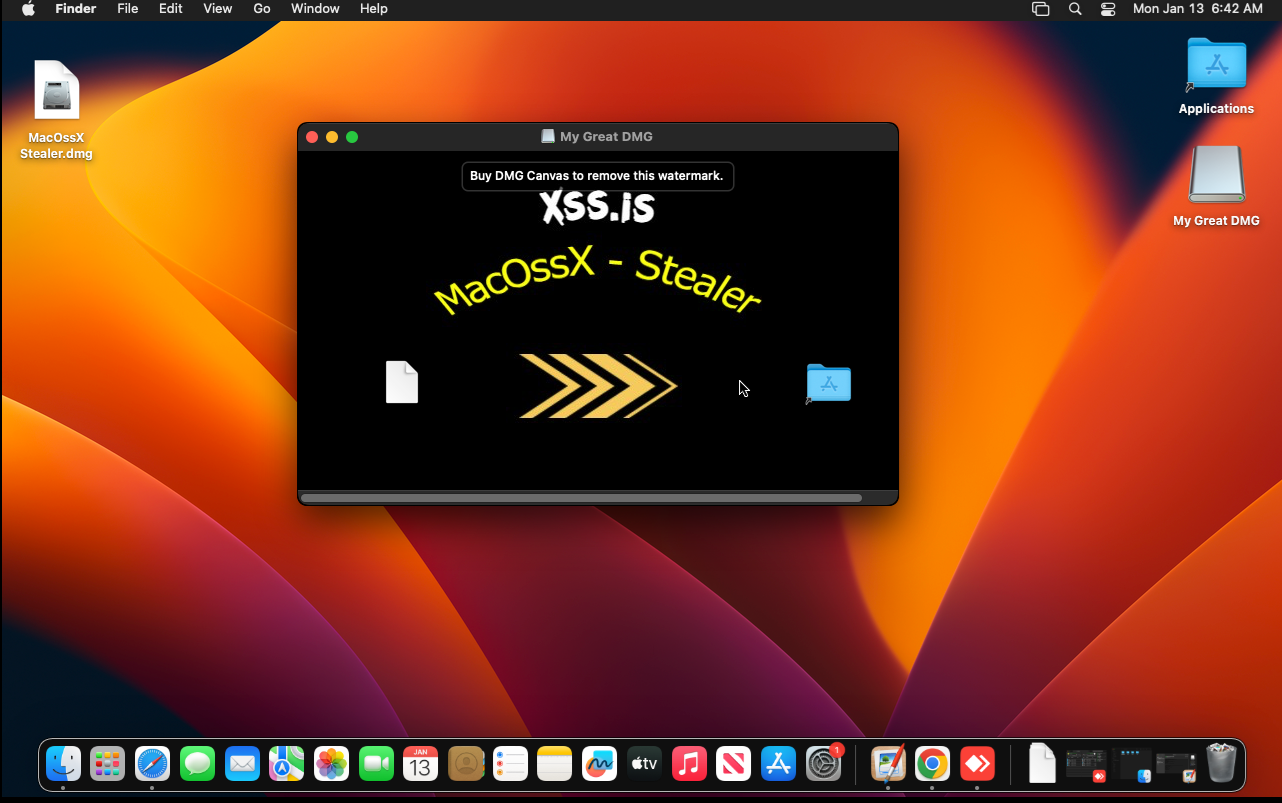Screen dimensions: 1282x803
Task: Click the date and time in the menu bar
Action: pyautogui.click(x=1197, y=9)
